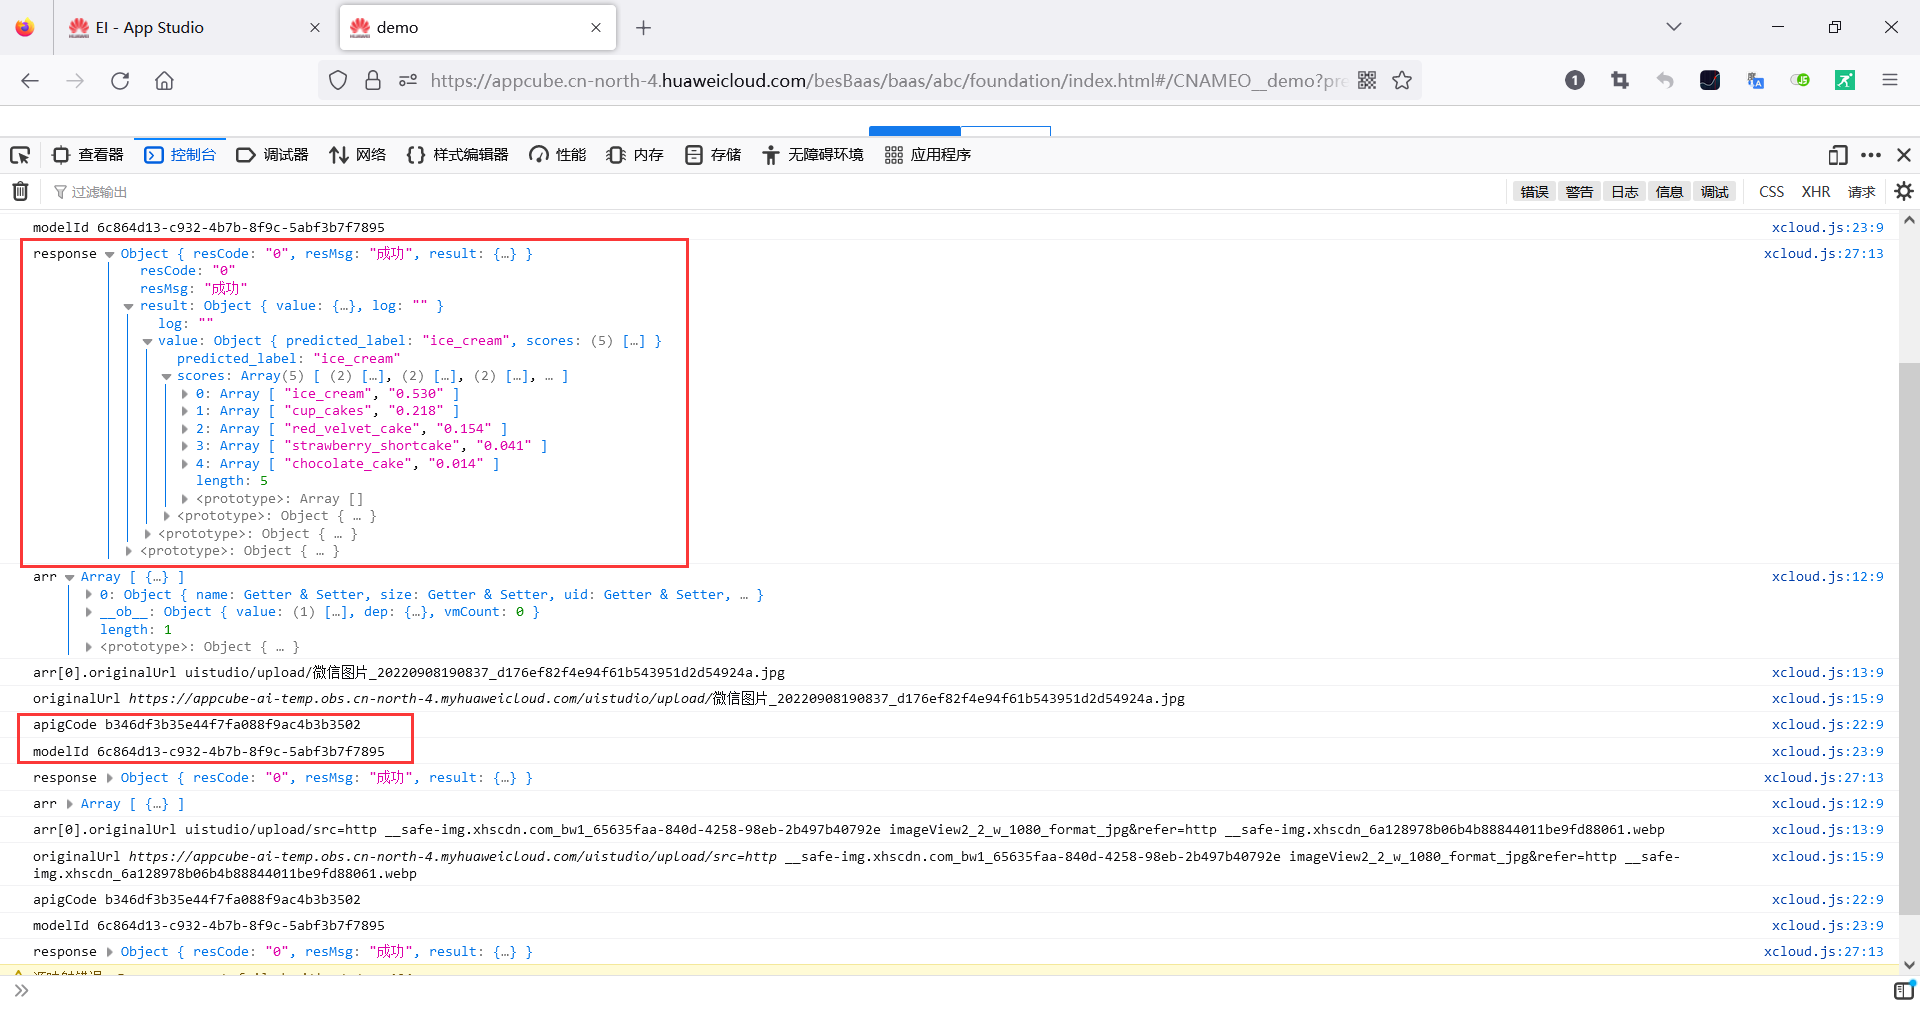
Task: Open the DevTools more options ellipsis
Action: 1871,155
